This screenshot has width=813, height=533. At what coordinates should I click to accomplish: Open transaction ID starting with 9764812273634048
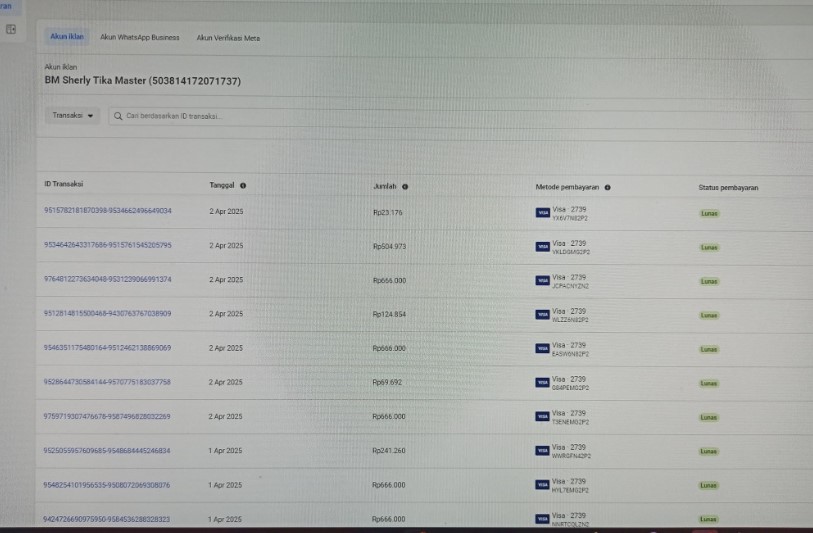(107, 279)
